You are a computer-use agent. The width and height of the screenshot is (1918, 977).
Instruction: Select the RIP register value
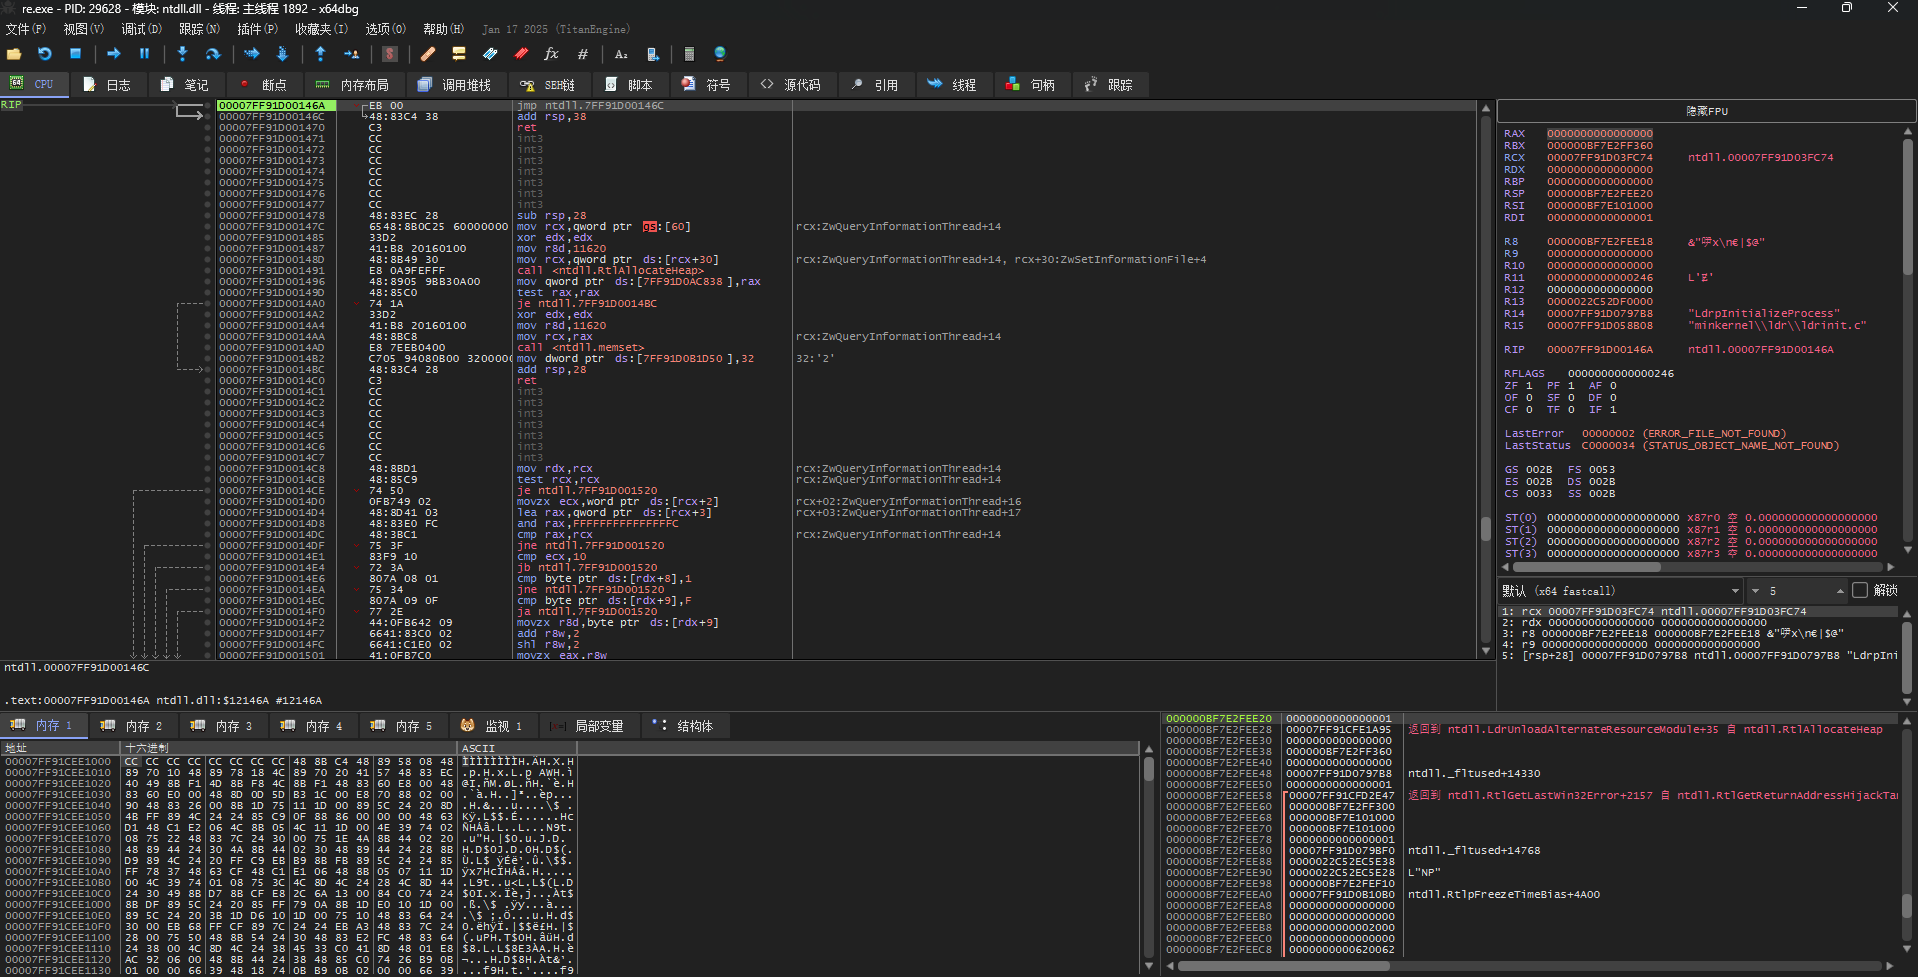click(x=1599, y=350)
